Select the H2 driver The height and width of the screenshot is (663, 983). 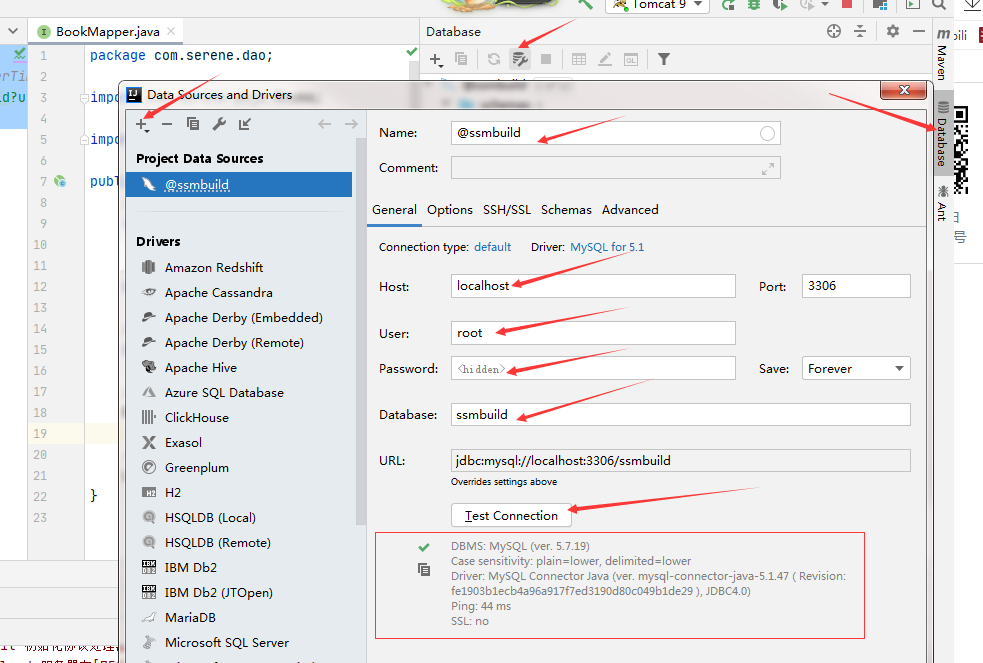tap(172, 493)
